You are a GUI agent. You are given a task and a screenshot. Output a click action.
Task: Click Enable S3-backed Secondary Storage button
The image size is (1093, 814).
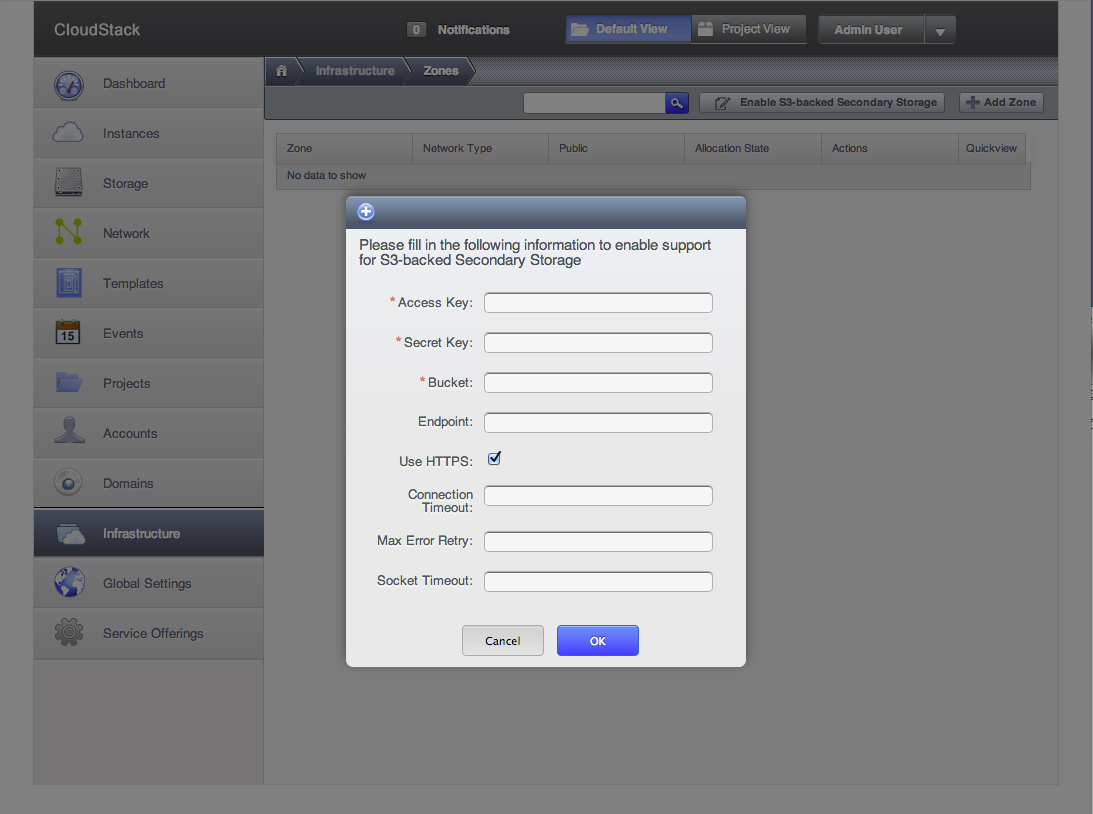coord(822,102)
